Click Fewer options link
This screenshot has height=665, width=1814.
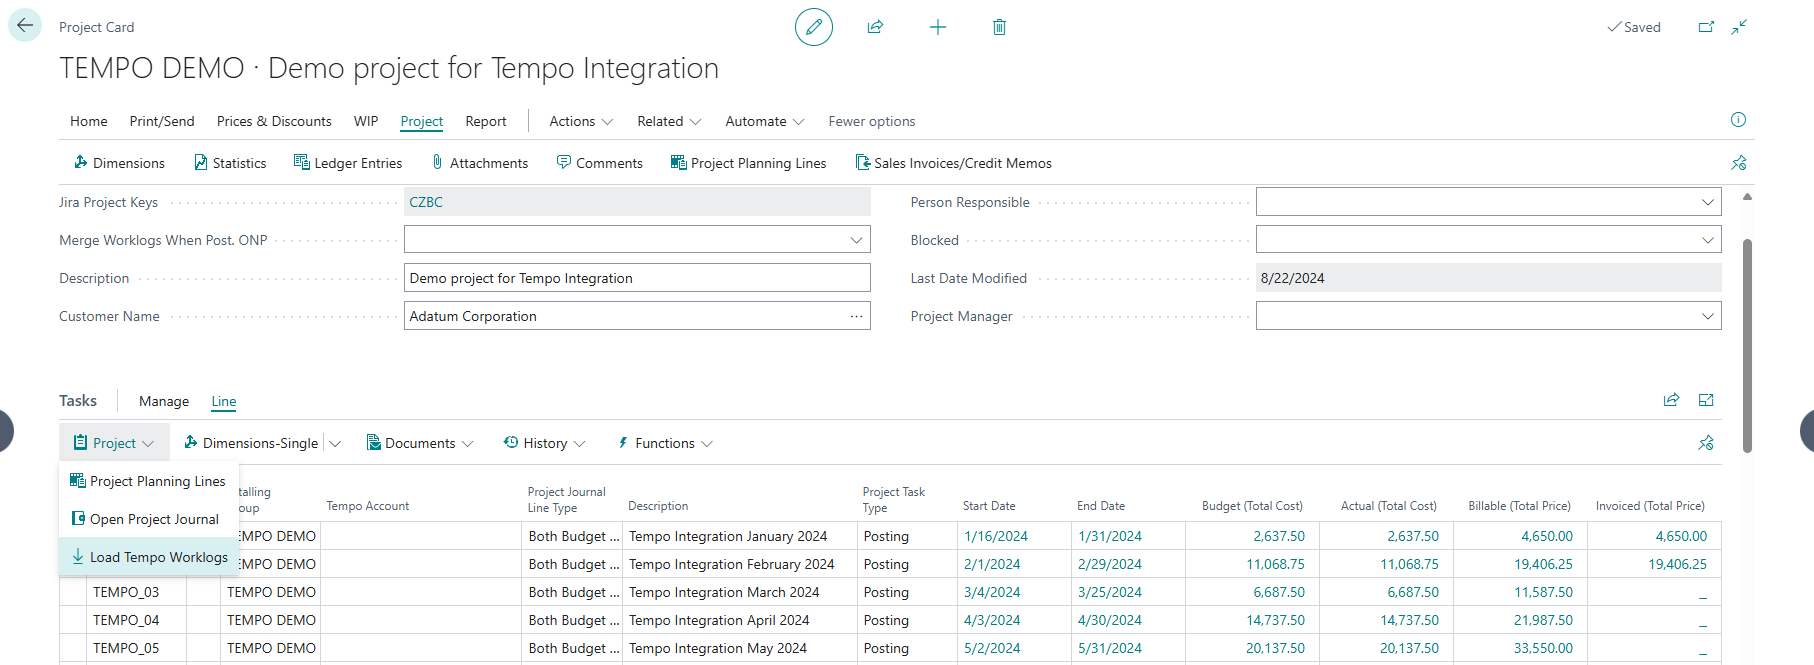click(871, 121)
